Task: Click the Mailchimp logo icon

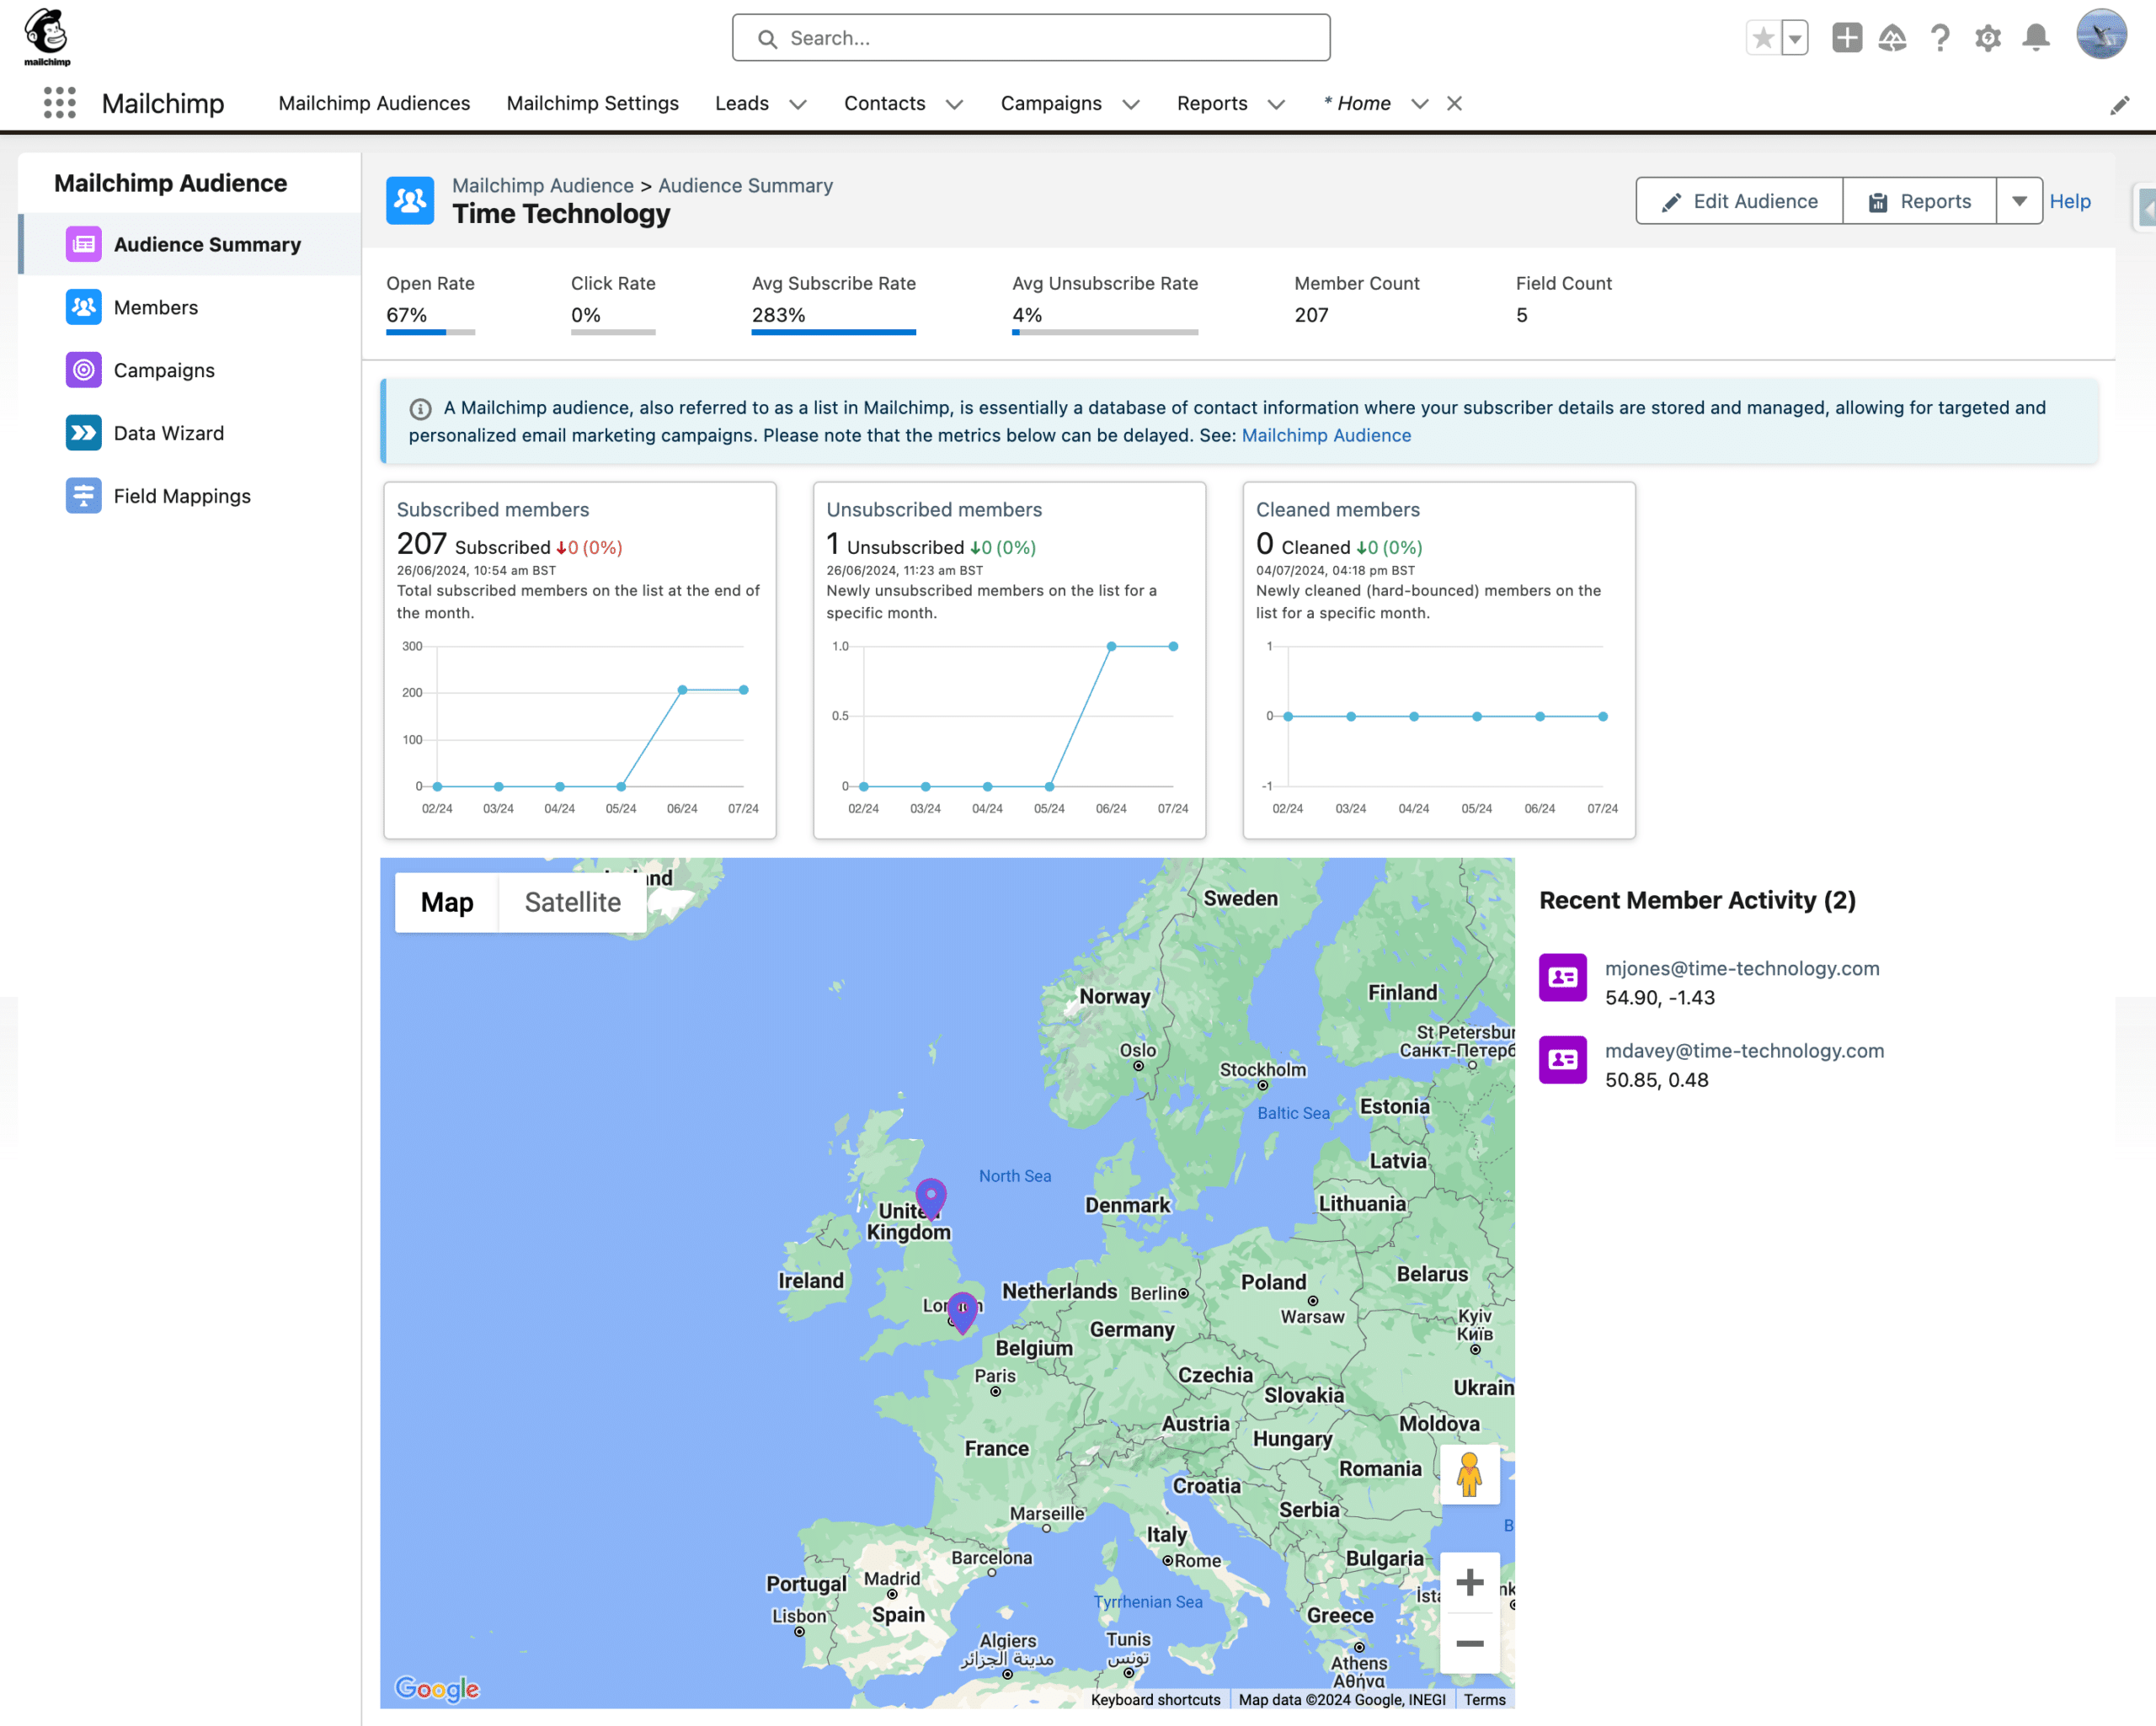Action: tap(47, 37)
